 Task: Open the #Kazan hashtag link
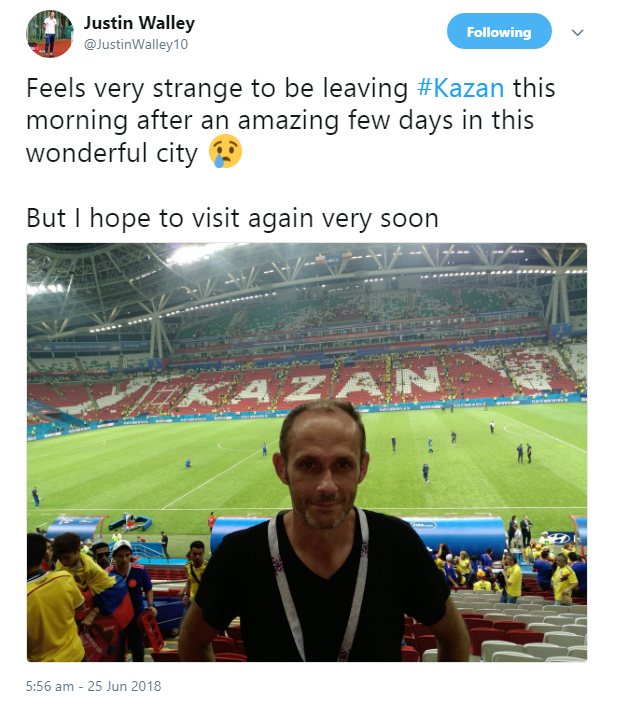coord(460,88)
